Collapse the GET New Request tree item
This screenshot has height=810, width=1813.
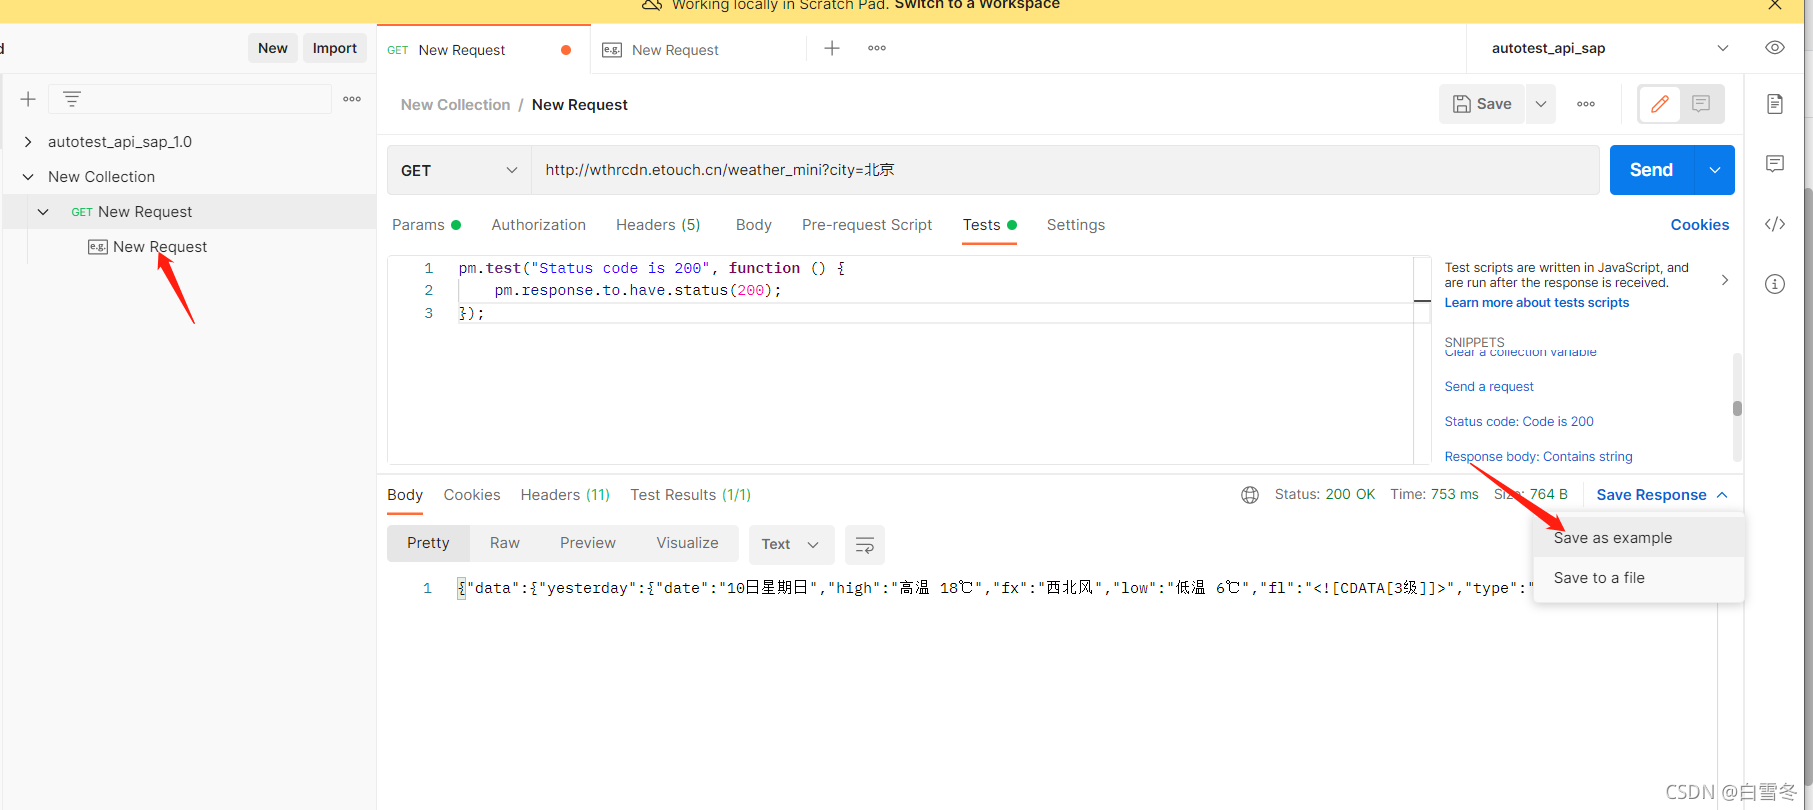point(43,212)
